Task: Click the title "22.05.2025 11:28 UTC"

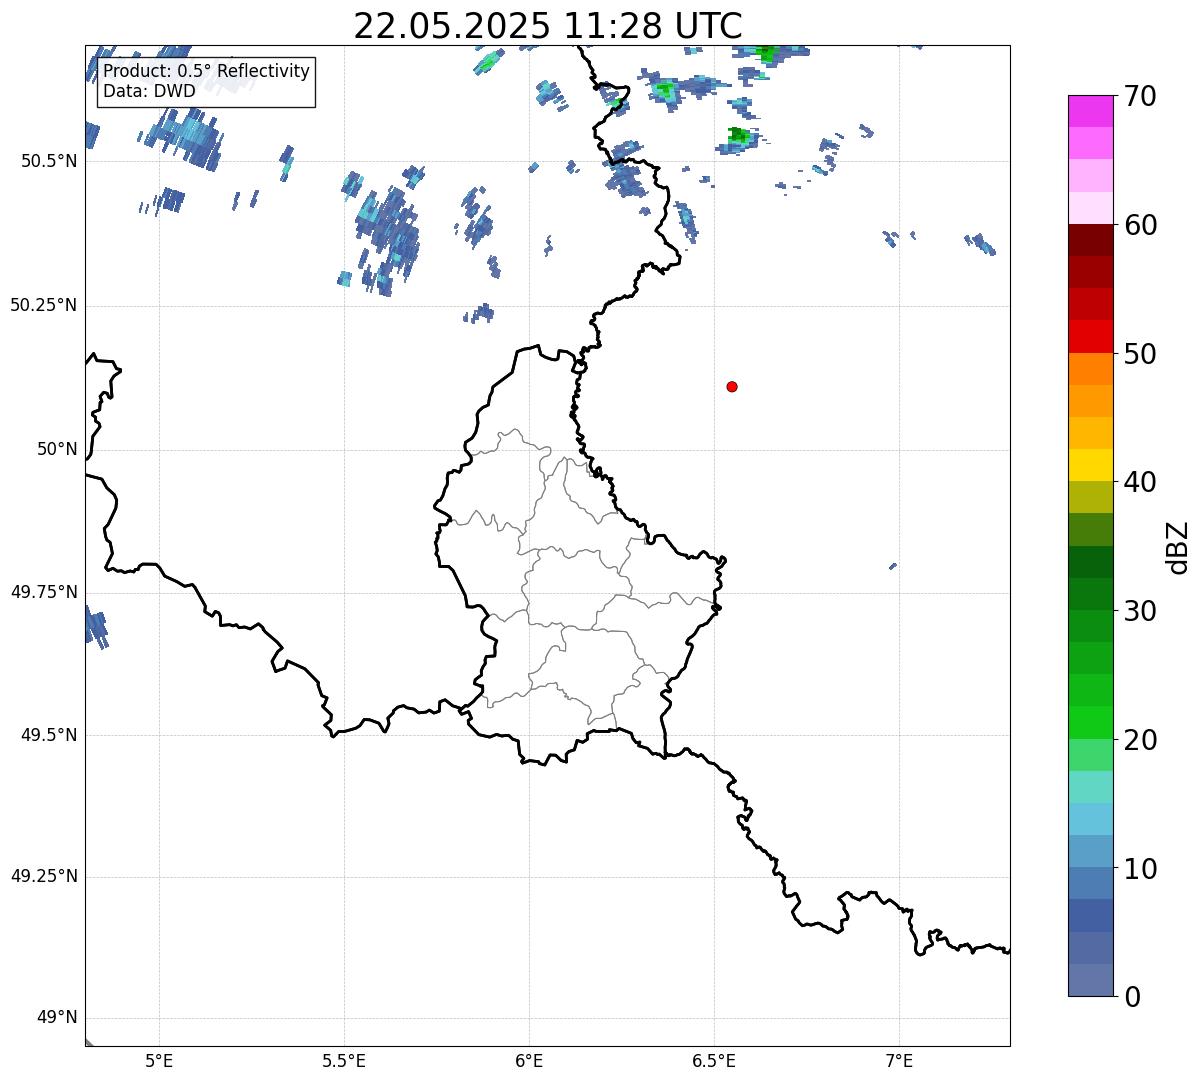Action: [x=548, y=25]
